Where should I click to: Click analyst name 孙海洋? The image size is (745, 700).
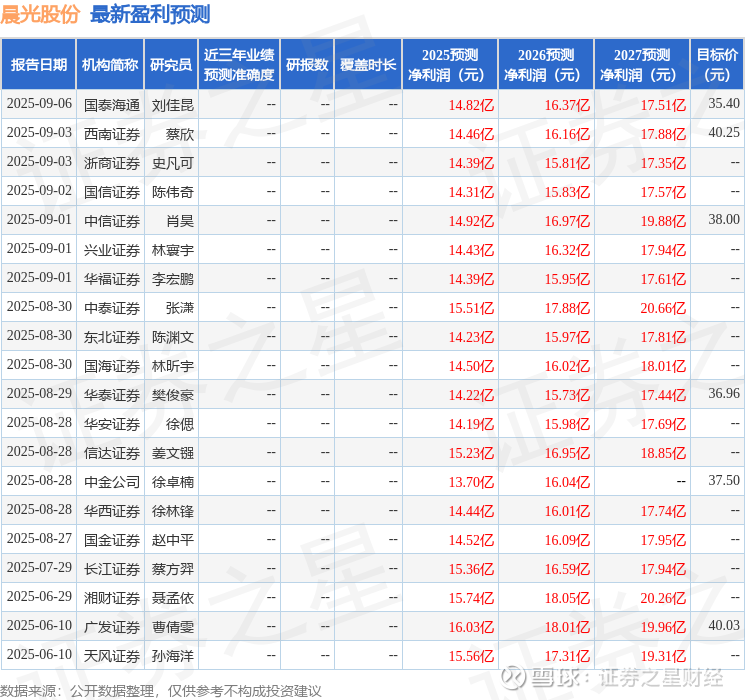click(173, 656)
